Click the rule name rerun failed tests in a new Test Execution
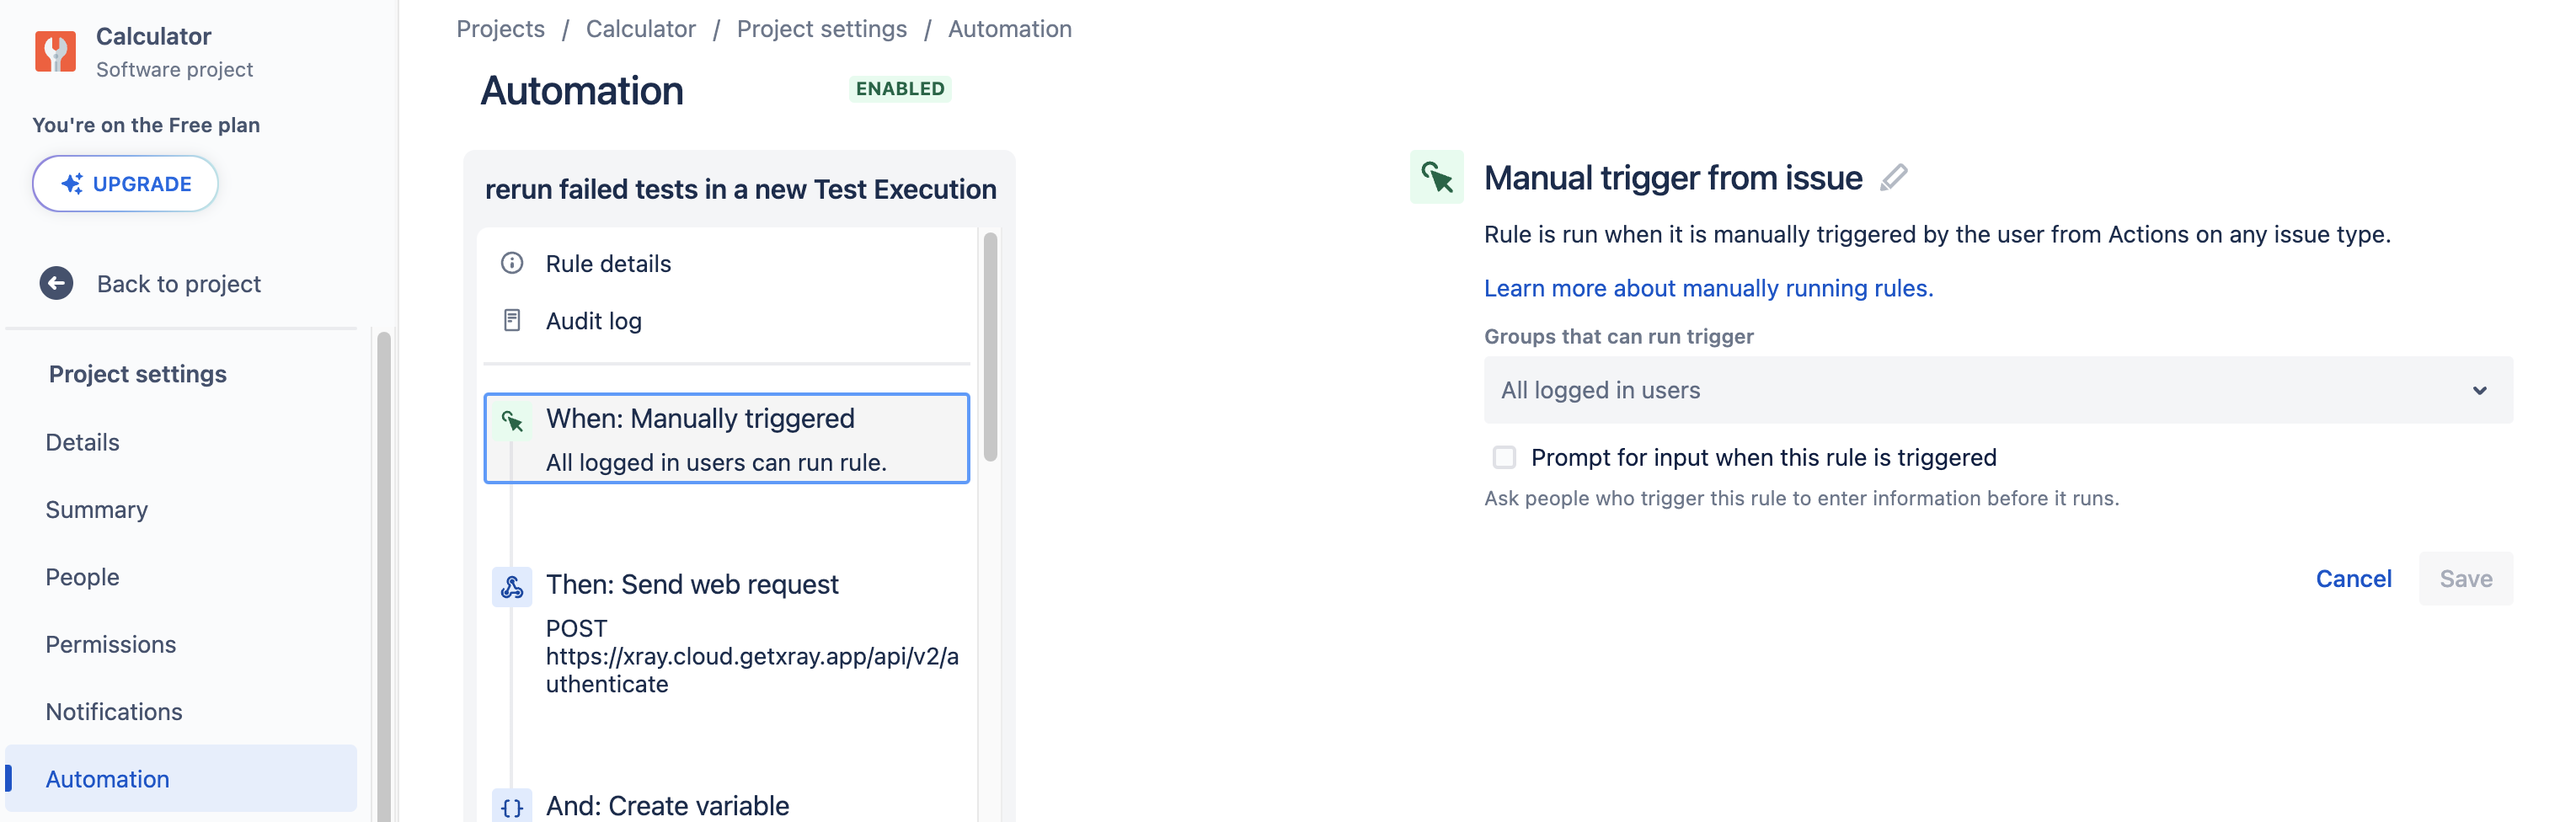This screenshot has width=2576, height=822. [x=740, y=189]
